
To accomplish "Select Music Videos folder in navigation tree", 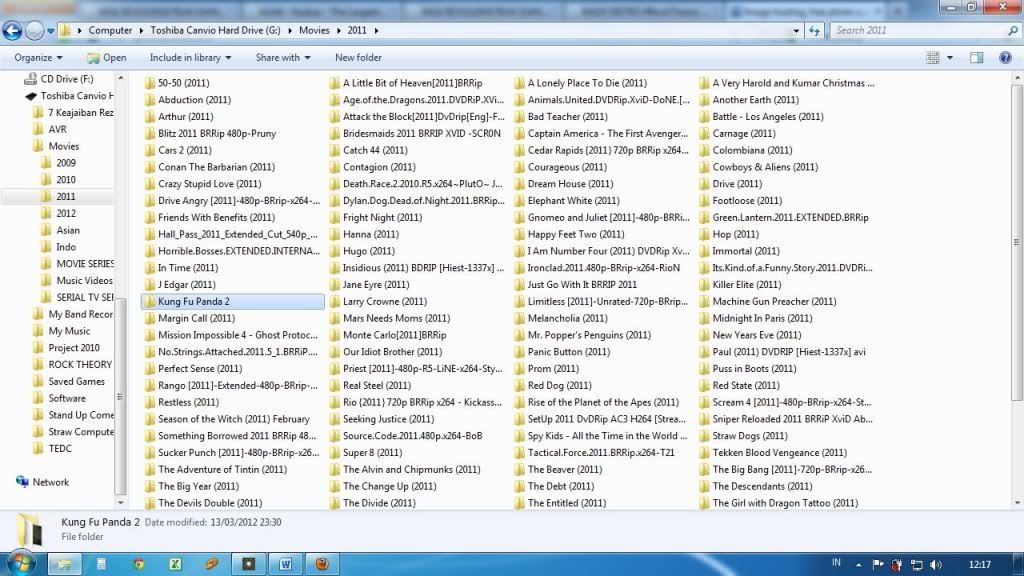I will point(84,281).
